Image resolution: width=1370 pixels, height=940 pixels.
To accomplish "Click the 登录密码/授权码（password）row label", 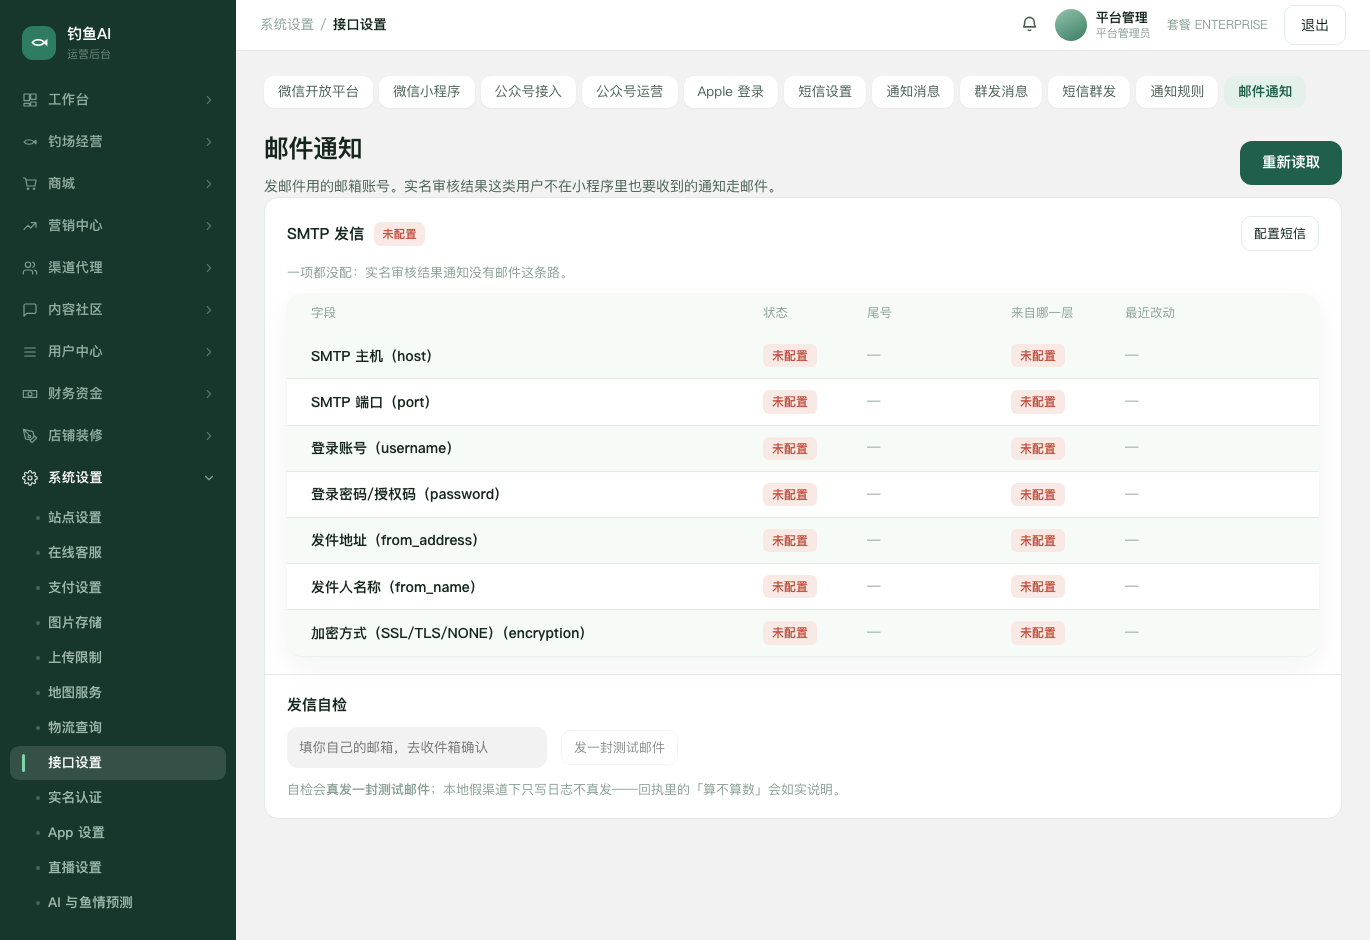I will coord(405,494).
